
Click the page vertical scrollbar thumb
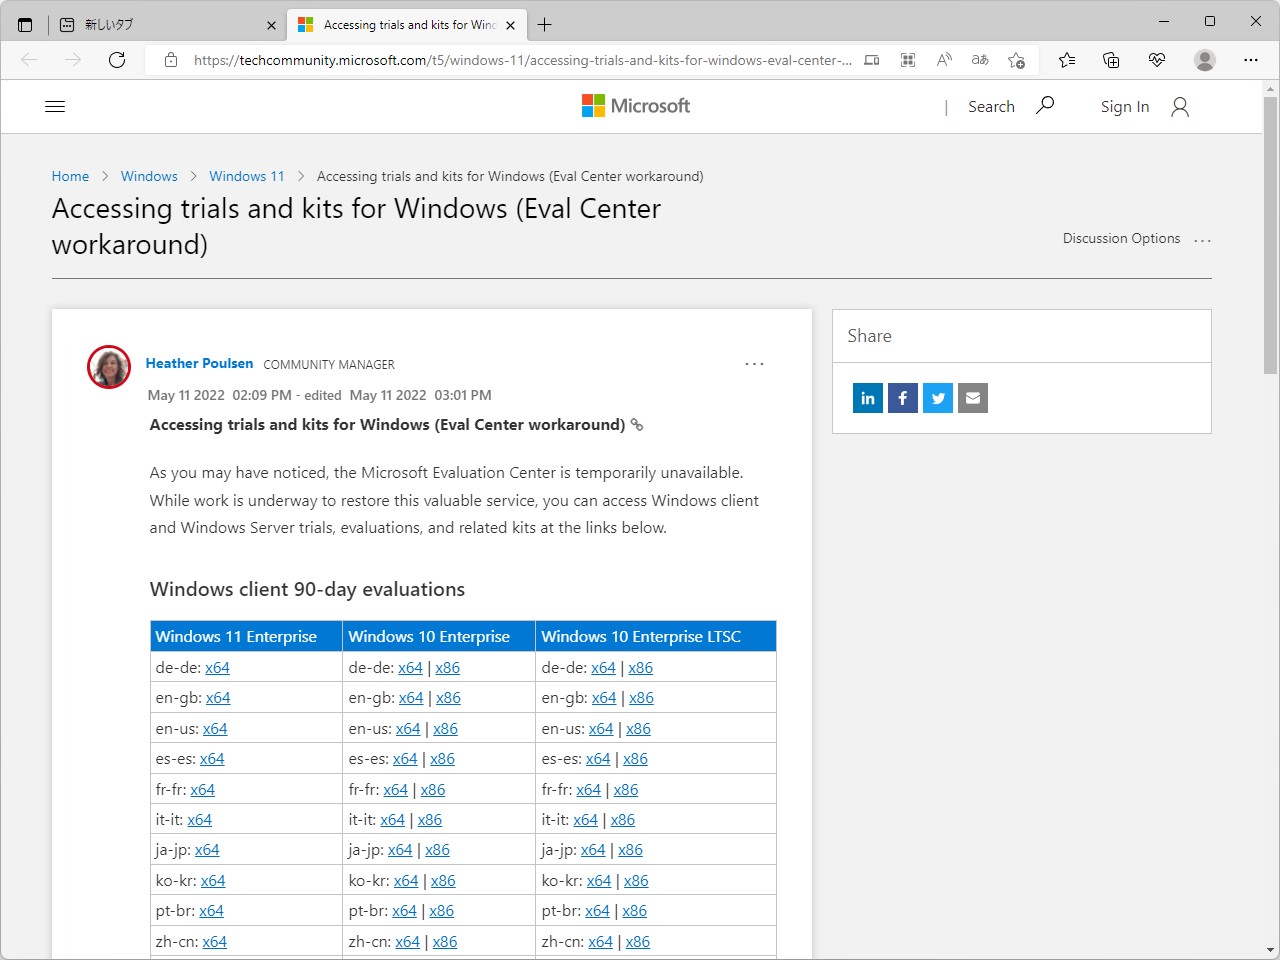pyautogui.click(x=1270, y=235)
